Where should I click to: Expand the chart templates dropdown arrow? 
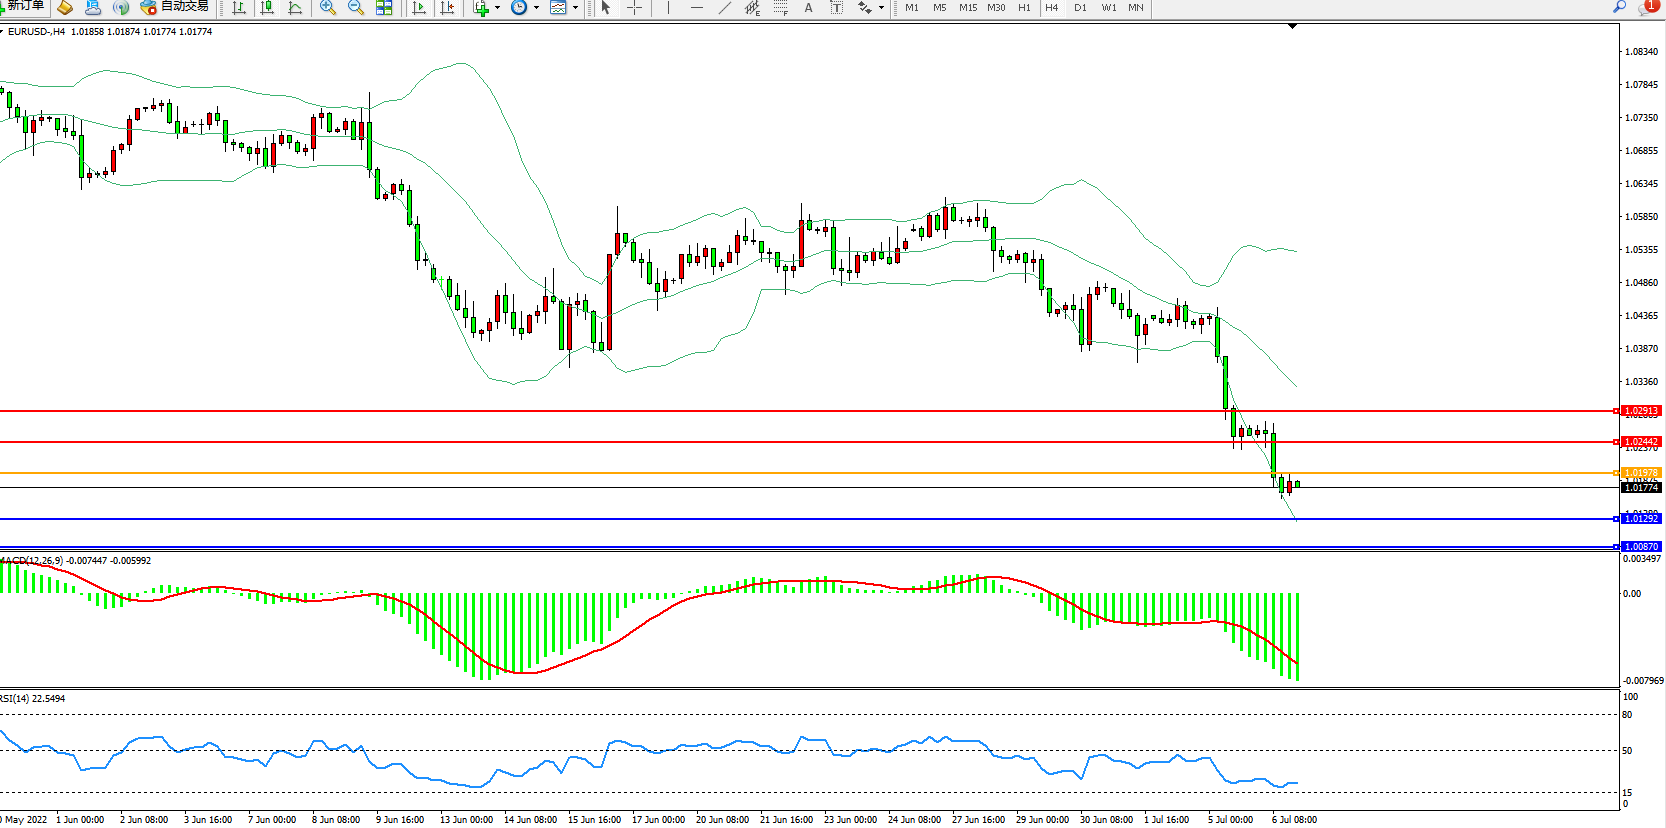[575, 8]
